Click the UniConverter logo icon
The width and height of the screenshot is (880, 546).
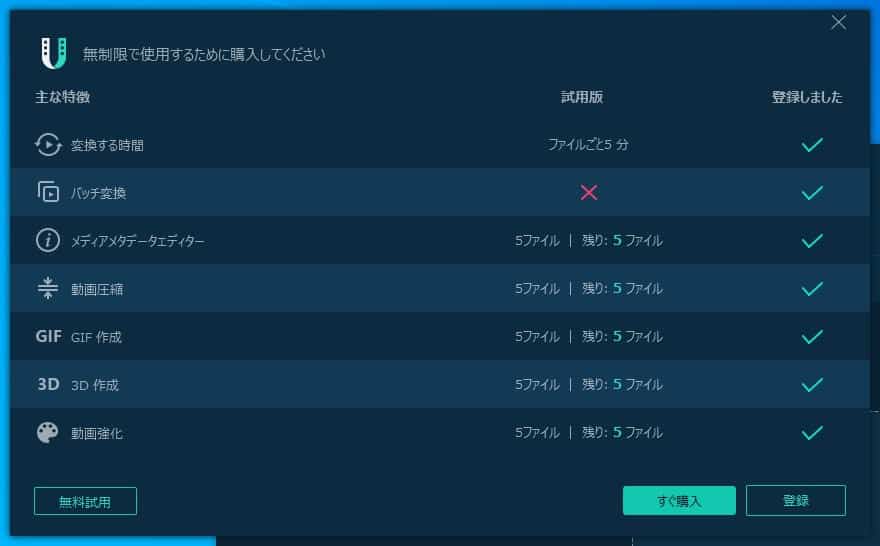tap(54, 53)
